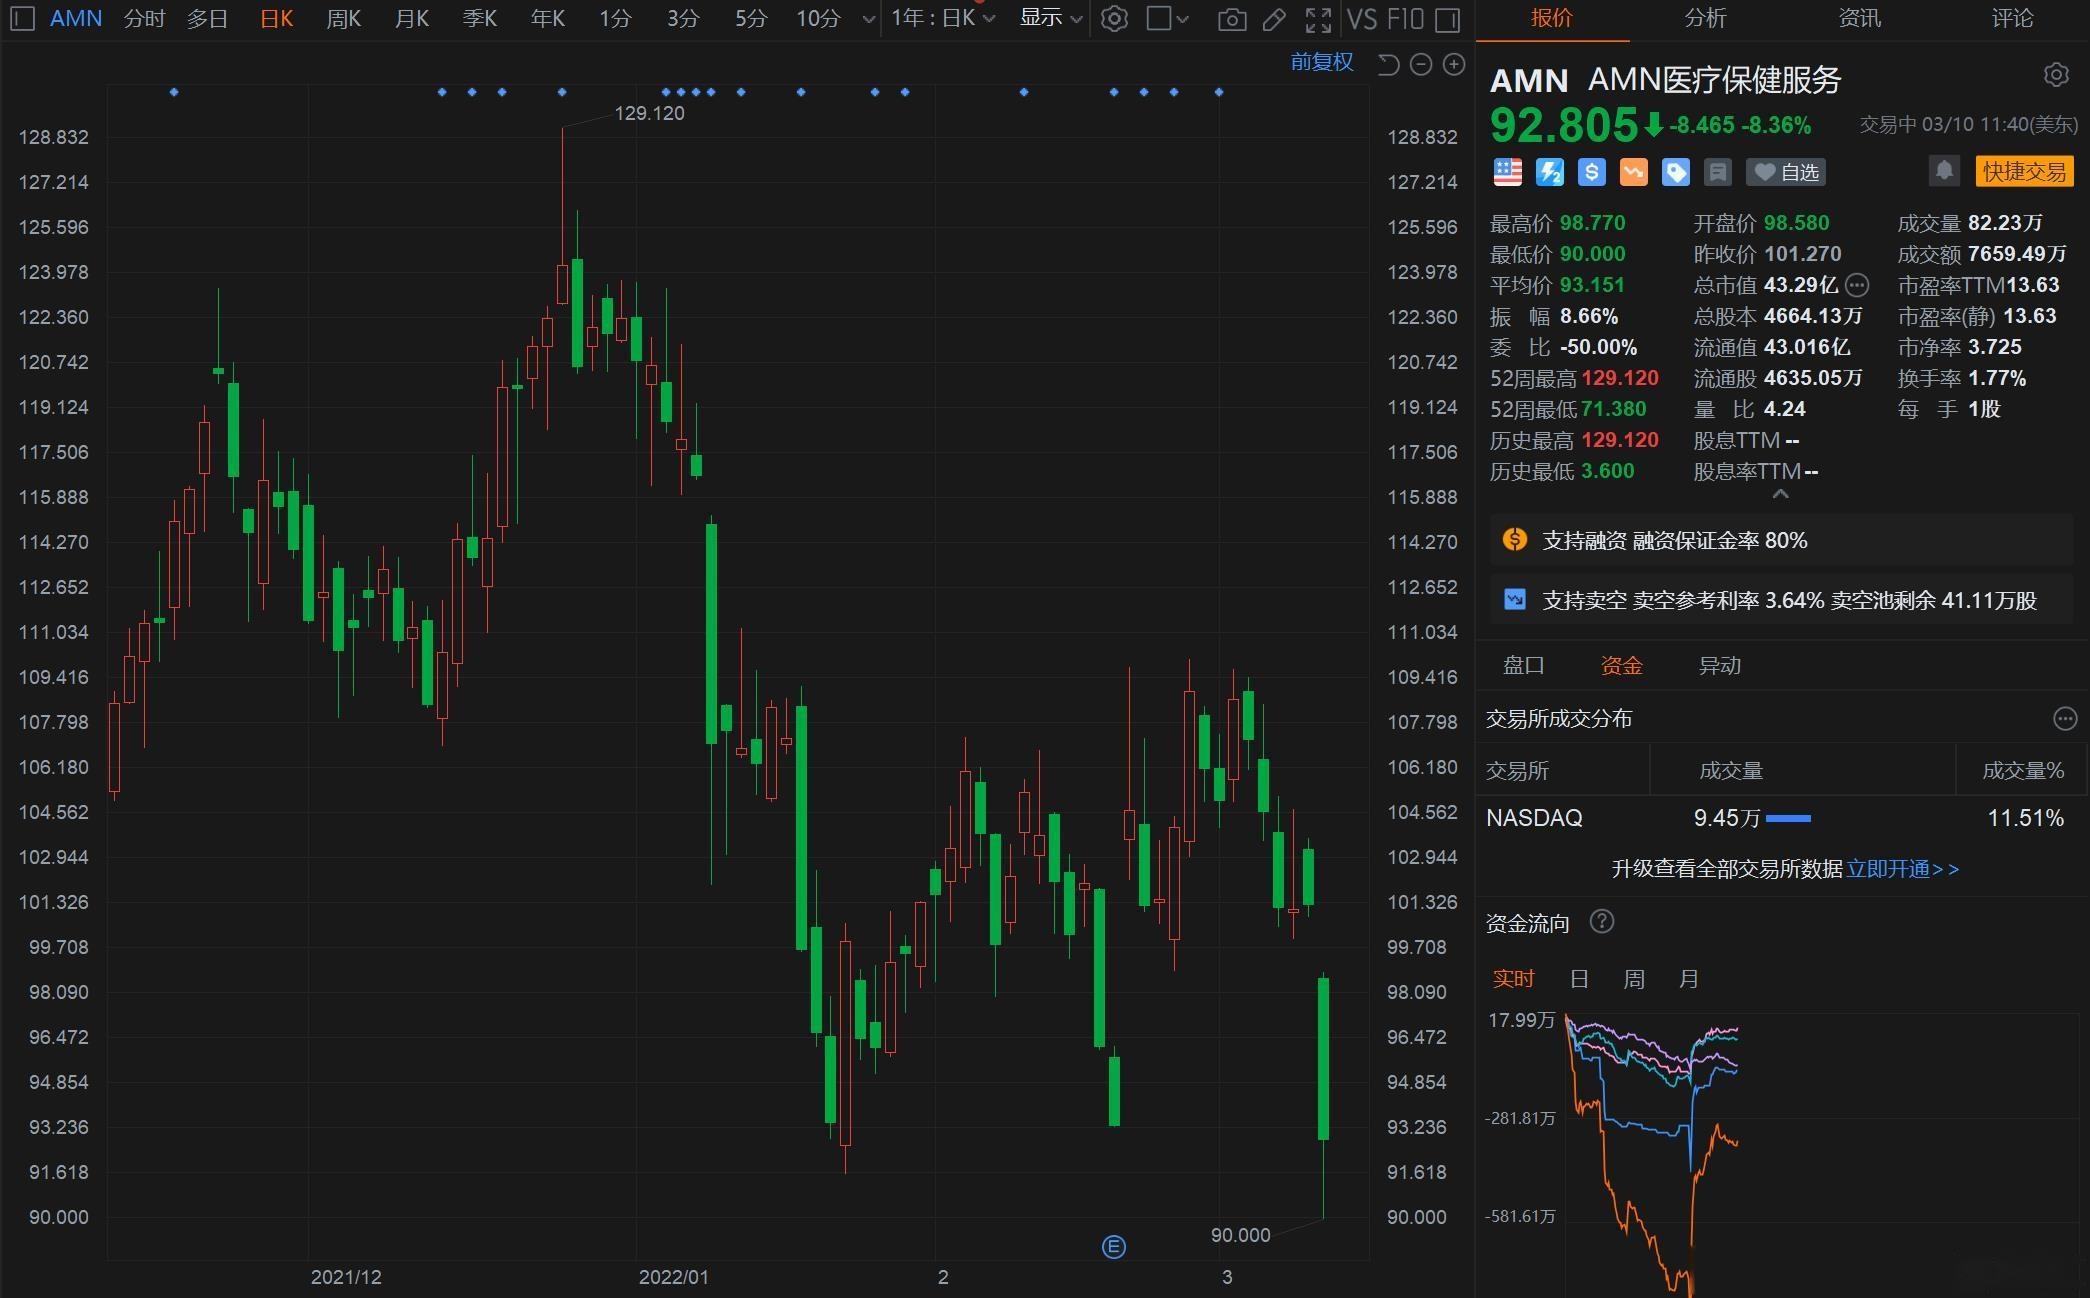Open capital flow help question icon

tap(1602, 921)
